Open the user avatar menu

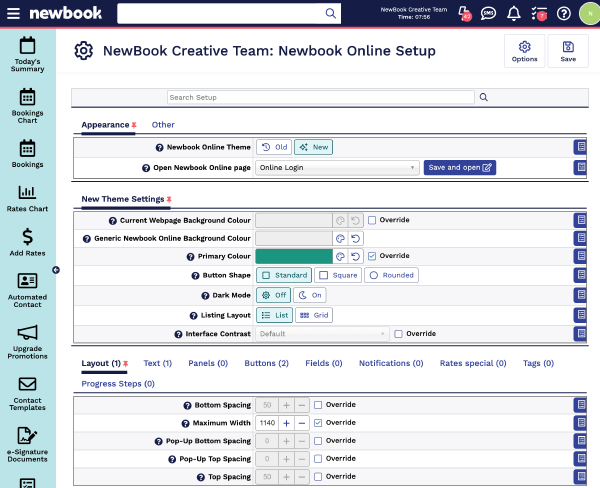click(590, 13)
